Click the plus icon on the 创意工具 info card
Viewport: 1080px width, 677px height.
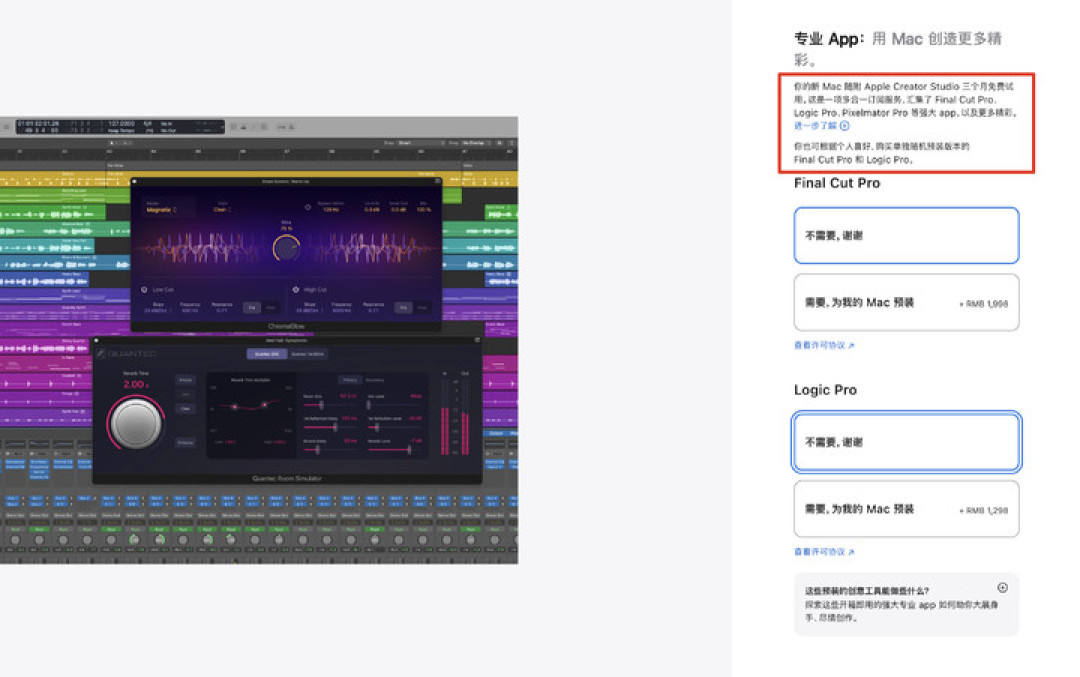tap(1002, 587)
